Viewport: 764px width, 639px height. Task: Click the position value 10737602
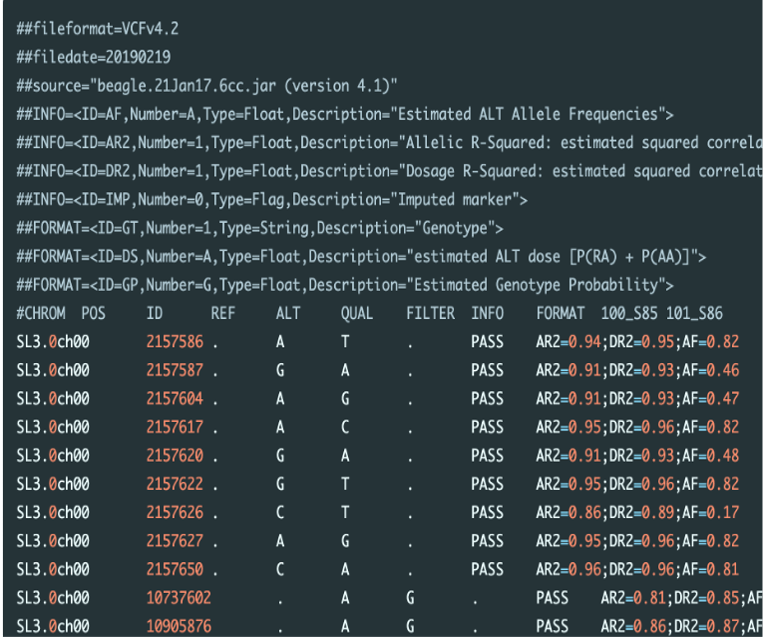point(178,599)
